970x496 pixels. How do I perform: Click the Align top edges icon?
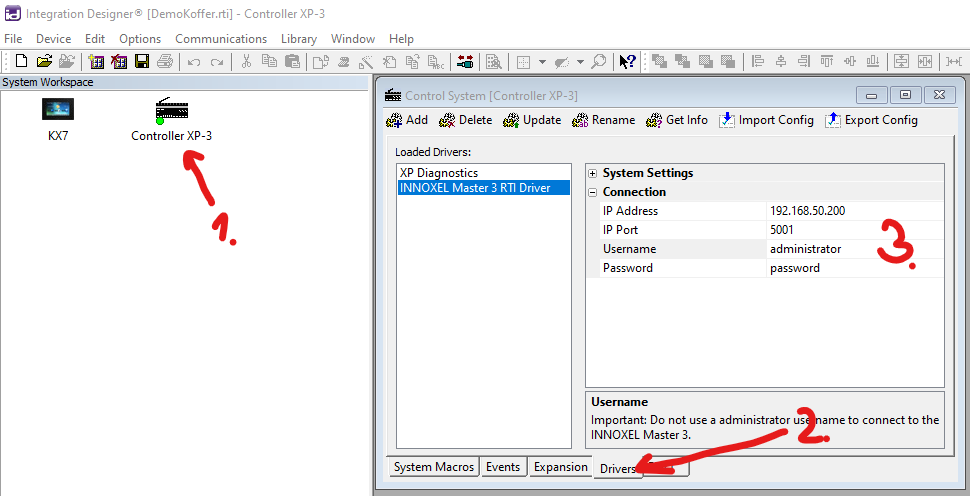tap(826, 61)
